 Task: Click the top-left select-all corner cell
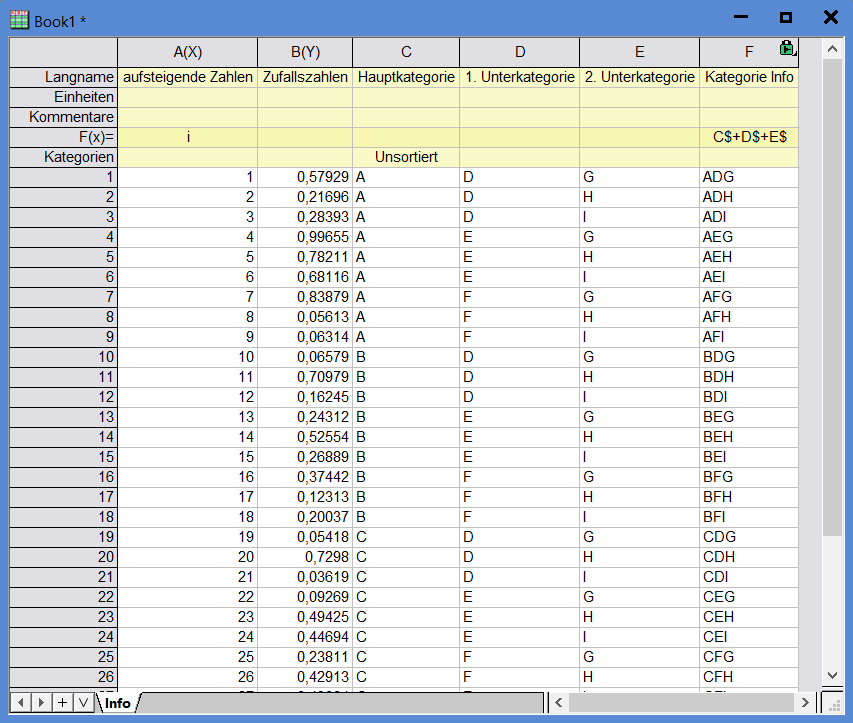(64, 52)
